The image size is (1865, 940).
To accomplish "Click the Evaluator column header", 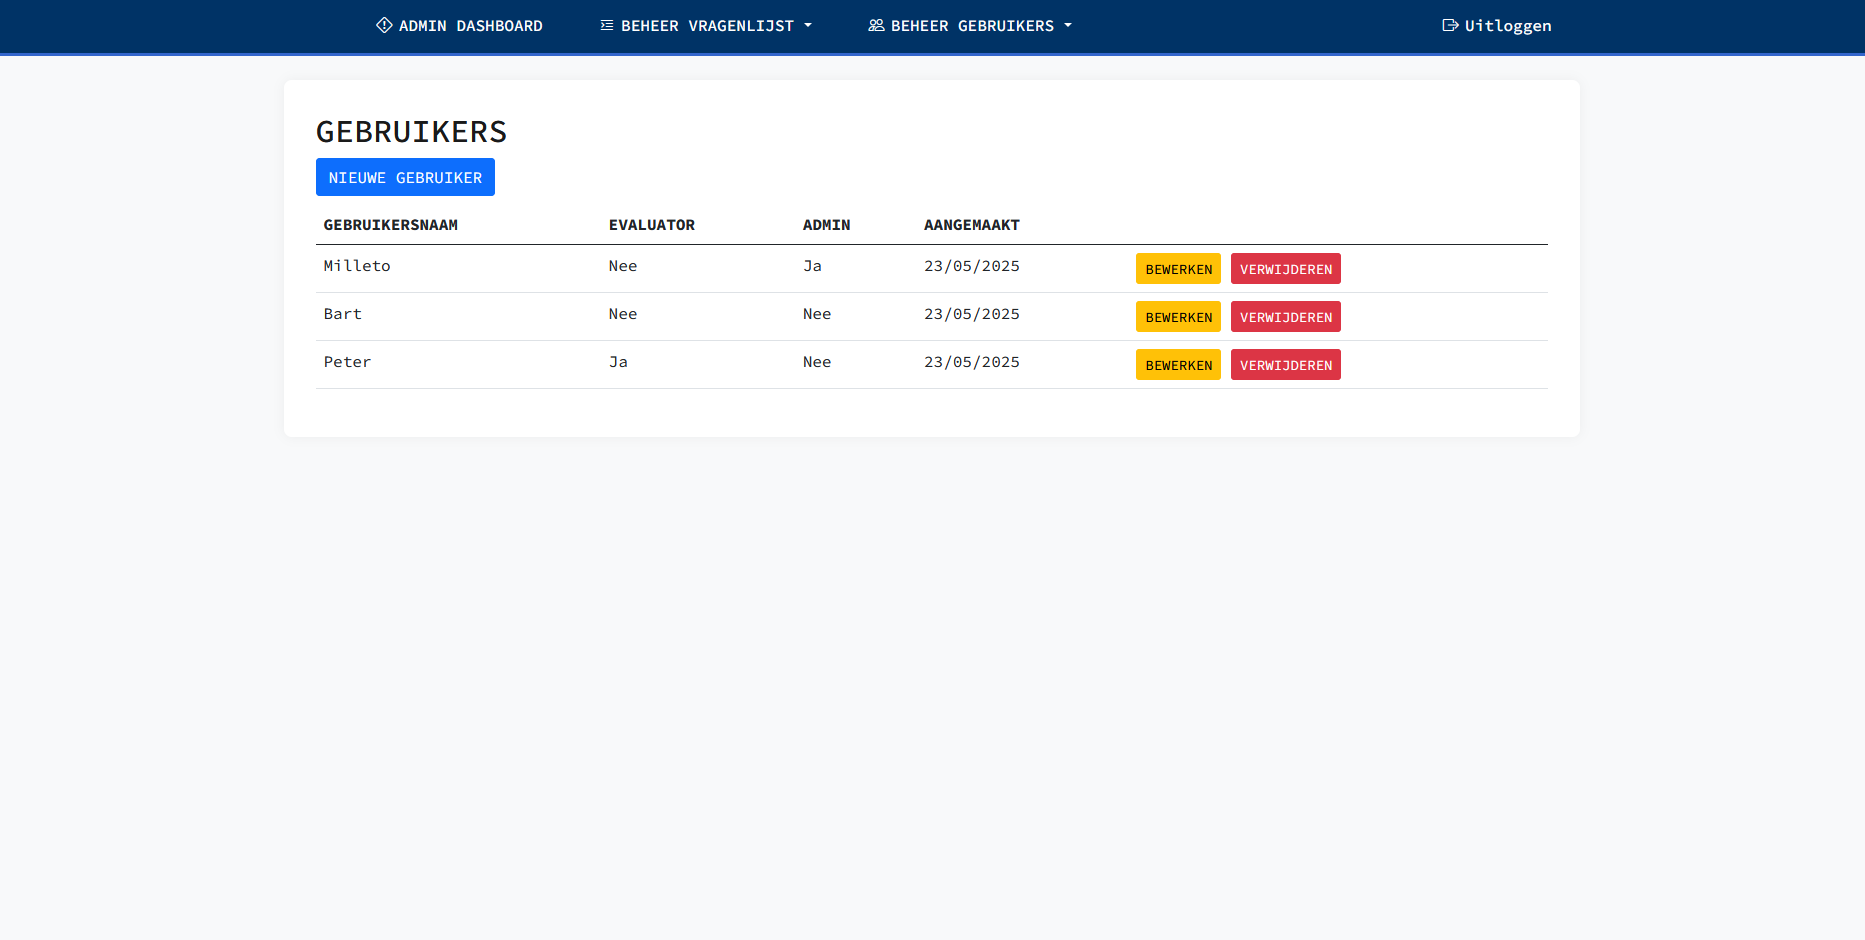I will [652, 225].
